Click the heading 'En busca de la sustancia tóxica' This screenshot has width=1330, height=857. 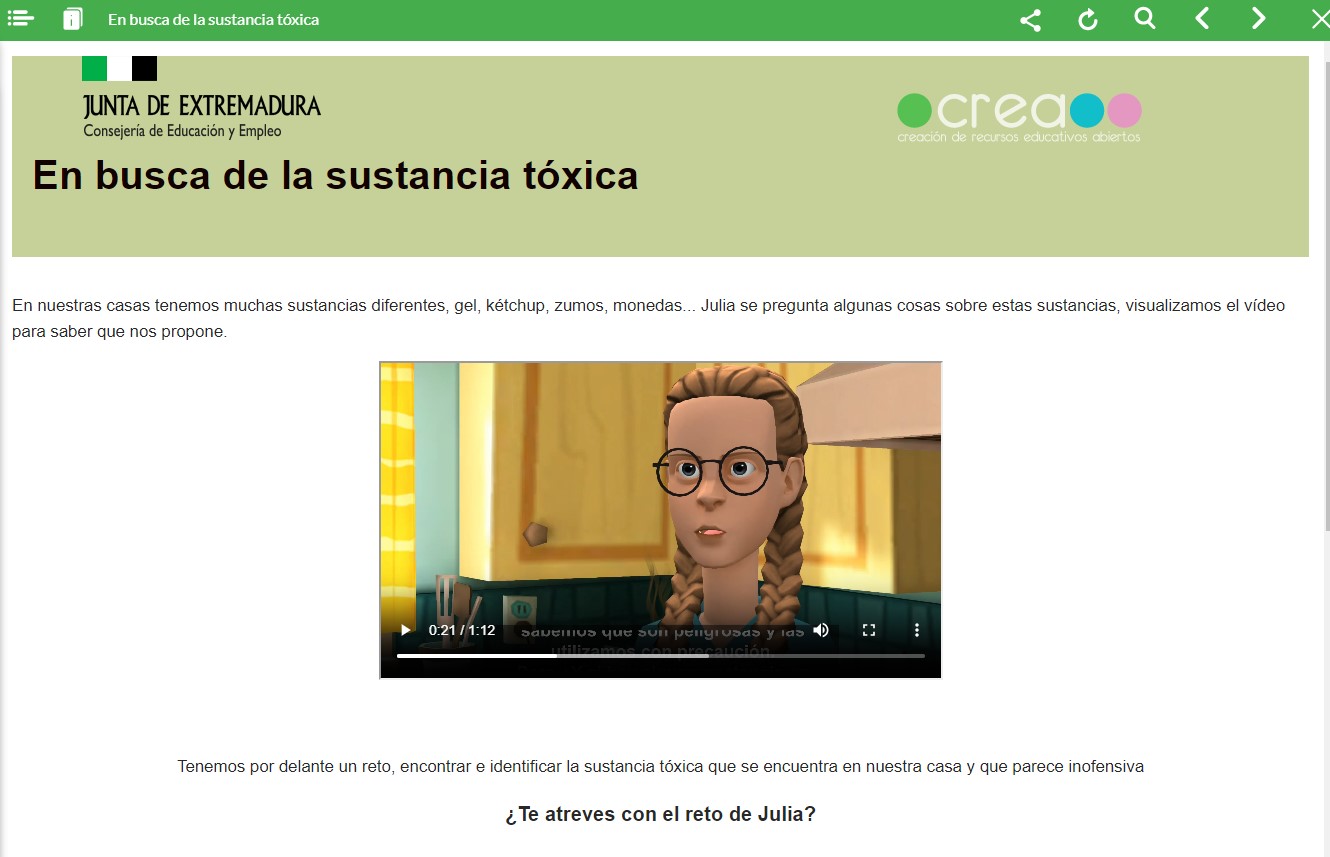click(335, 175)
